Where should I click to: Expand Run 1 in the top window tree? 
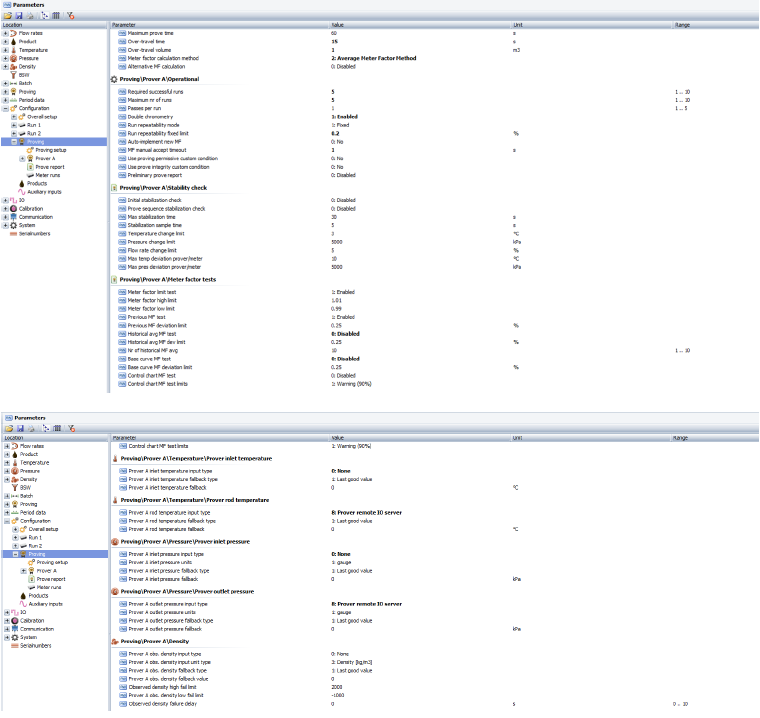(14, 125)
